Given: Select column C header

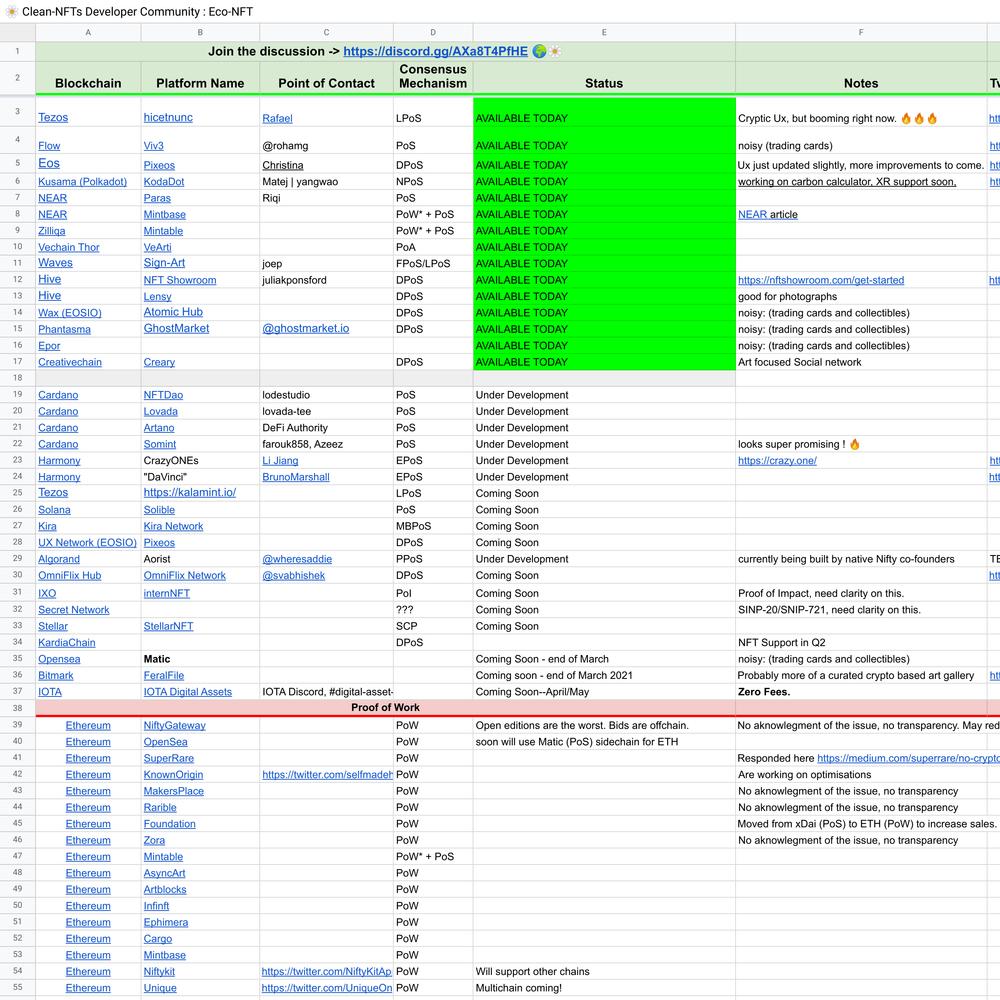Looking at the screenshot, I should 327,33.
